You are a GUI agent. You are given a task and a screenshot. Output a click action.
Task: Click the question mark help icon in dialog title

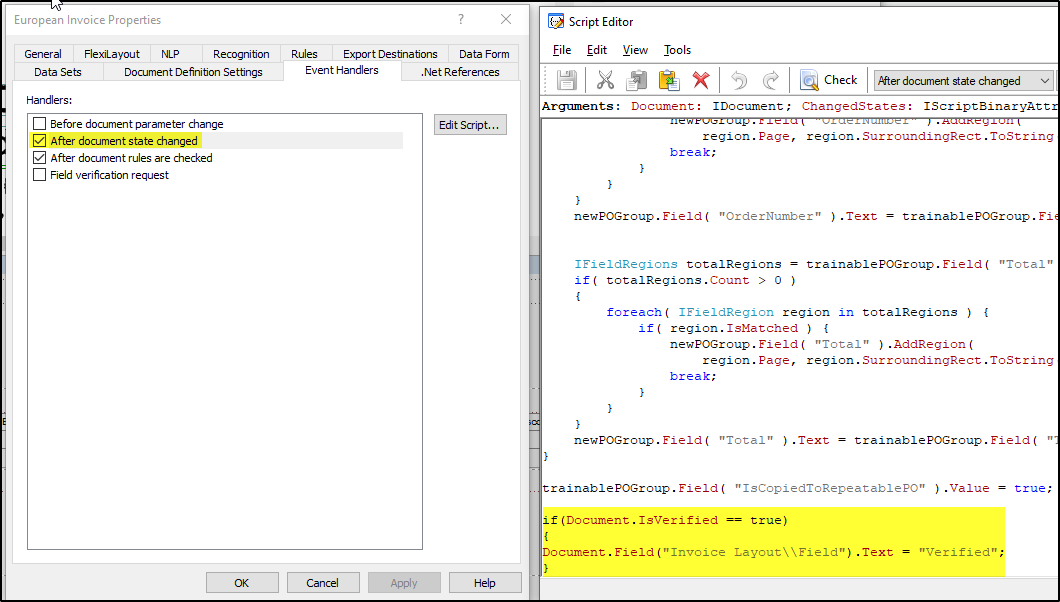pos(461,20)
